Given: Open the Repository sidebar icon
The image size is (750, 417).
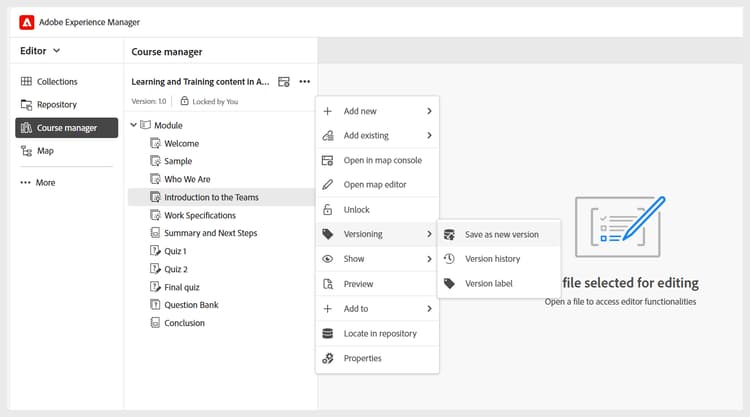Looking at the screenshot, I should pyautogui.click(x=26, y=105).
